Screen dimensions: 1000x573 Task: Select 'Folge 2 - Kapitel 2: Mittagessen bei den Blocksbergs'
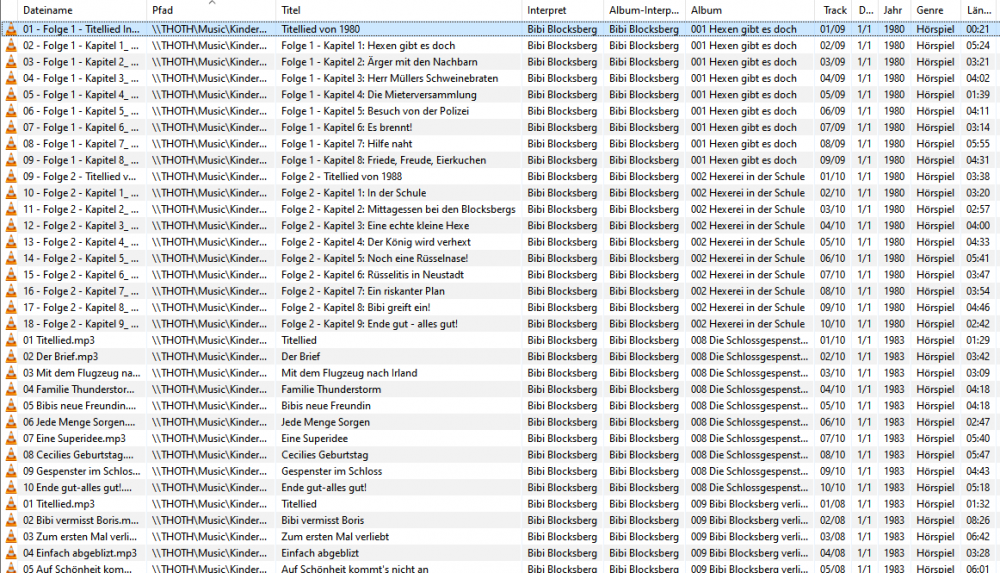(x=399, y=209)
